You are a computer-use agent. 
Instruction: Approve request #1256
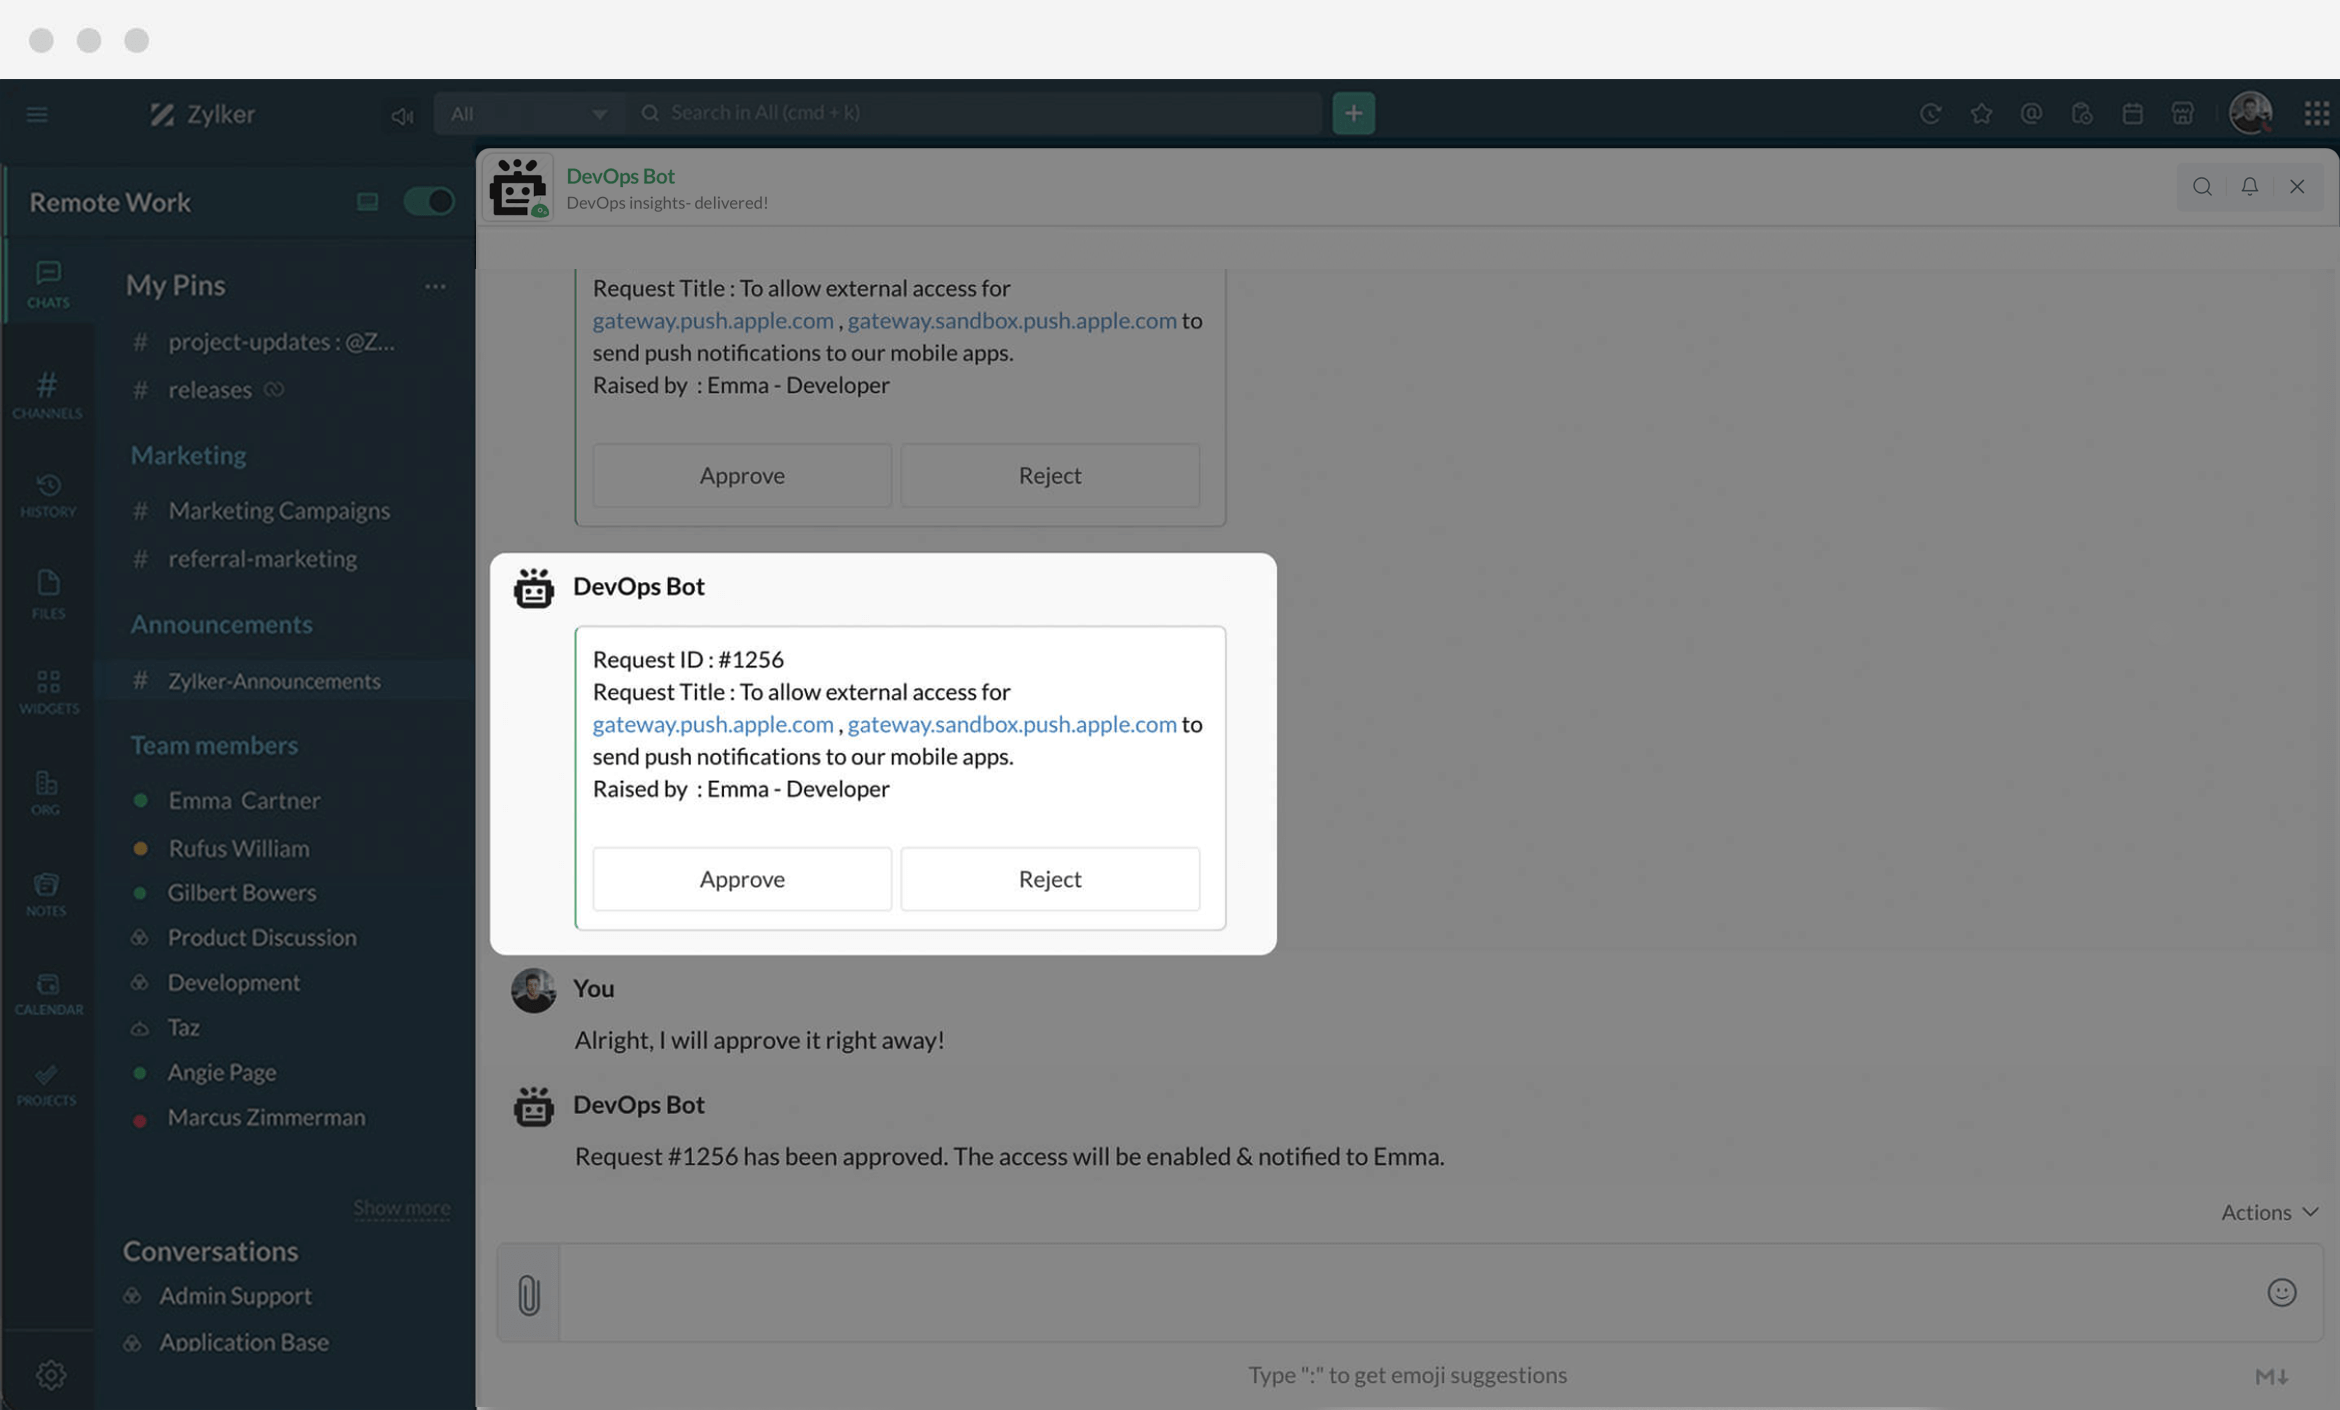pos(741,879)
